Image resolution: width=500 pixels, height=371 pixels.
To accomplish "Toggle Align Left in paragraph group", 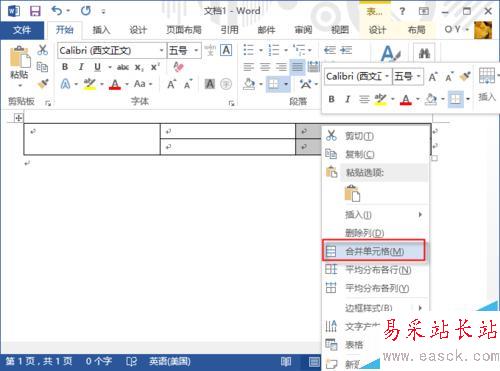I will coord(248,67).
